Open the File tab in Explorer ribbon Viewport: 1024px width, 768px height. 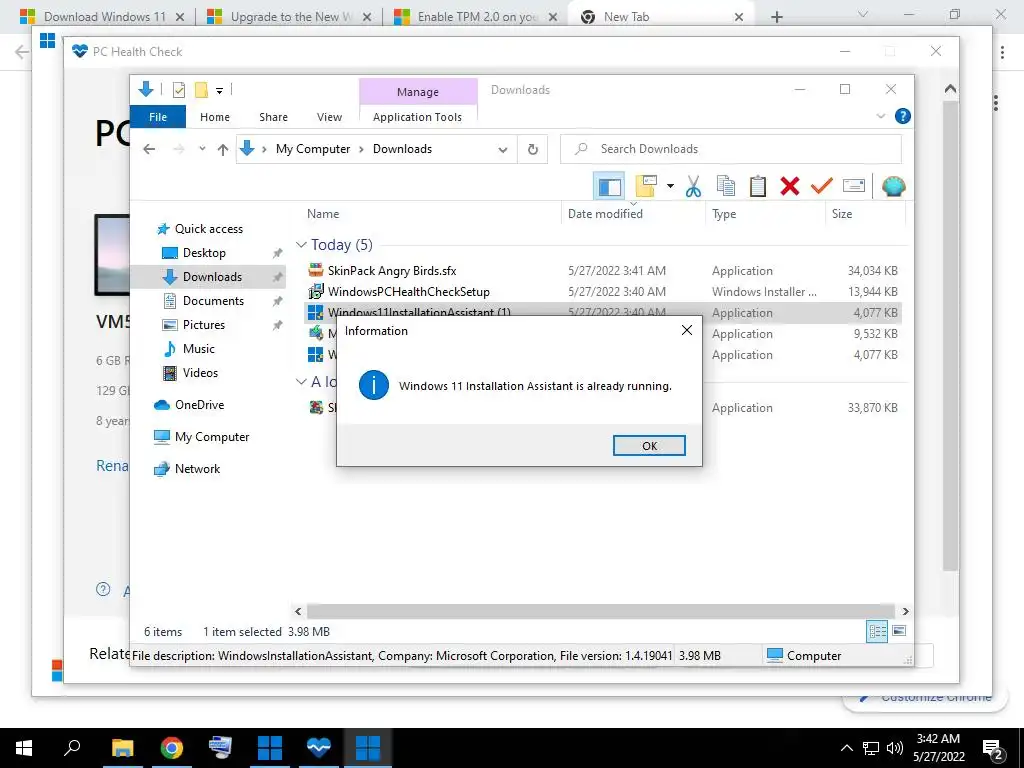pyautogui.click(x=158, y=117)
